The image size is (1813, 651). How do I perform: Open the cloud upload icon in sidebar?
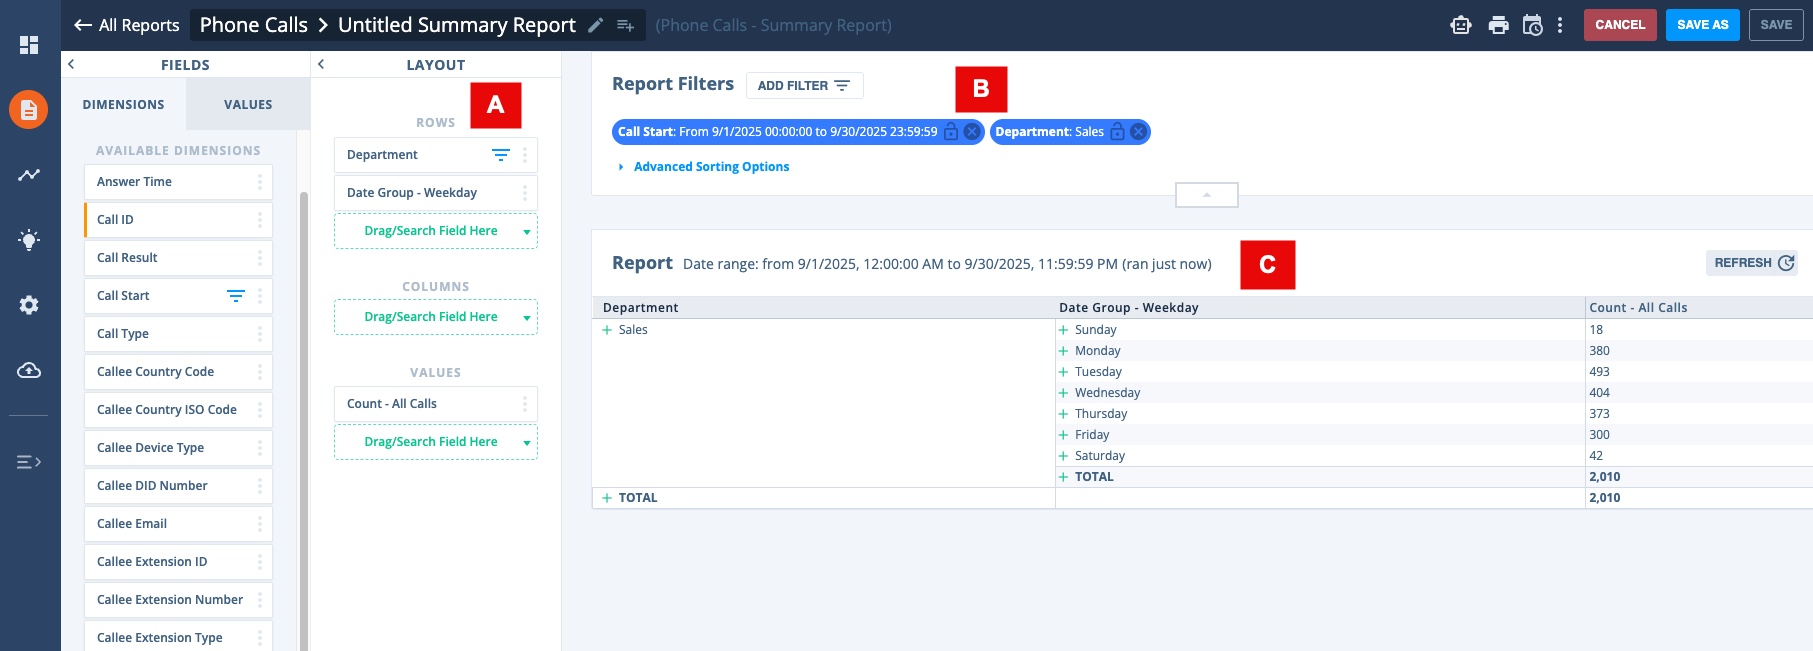click(x=29, y=370)
